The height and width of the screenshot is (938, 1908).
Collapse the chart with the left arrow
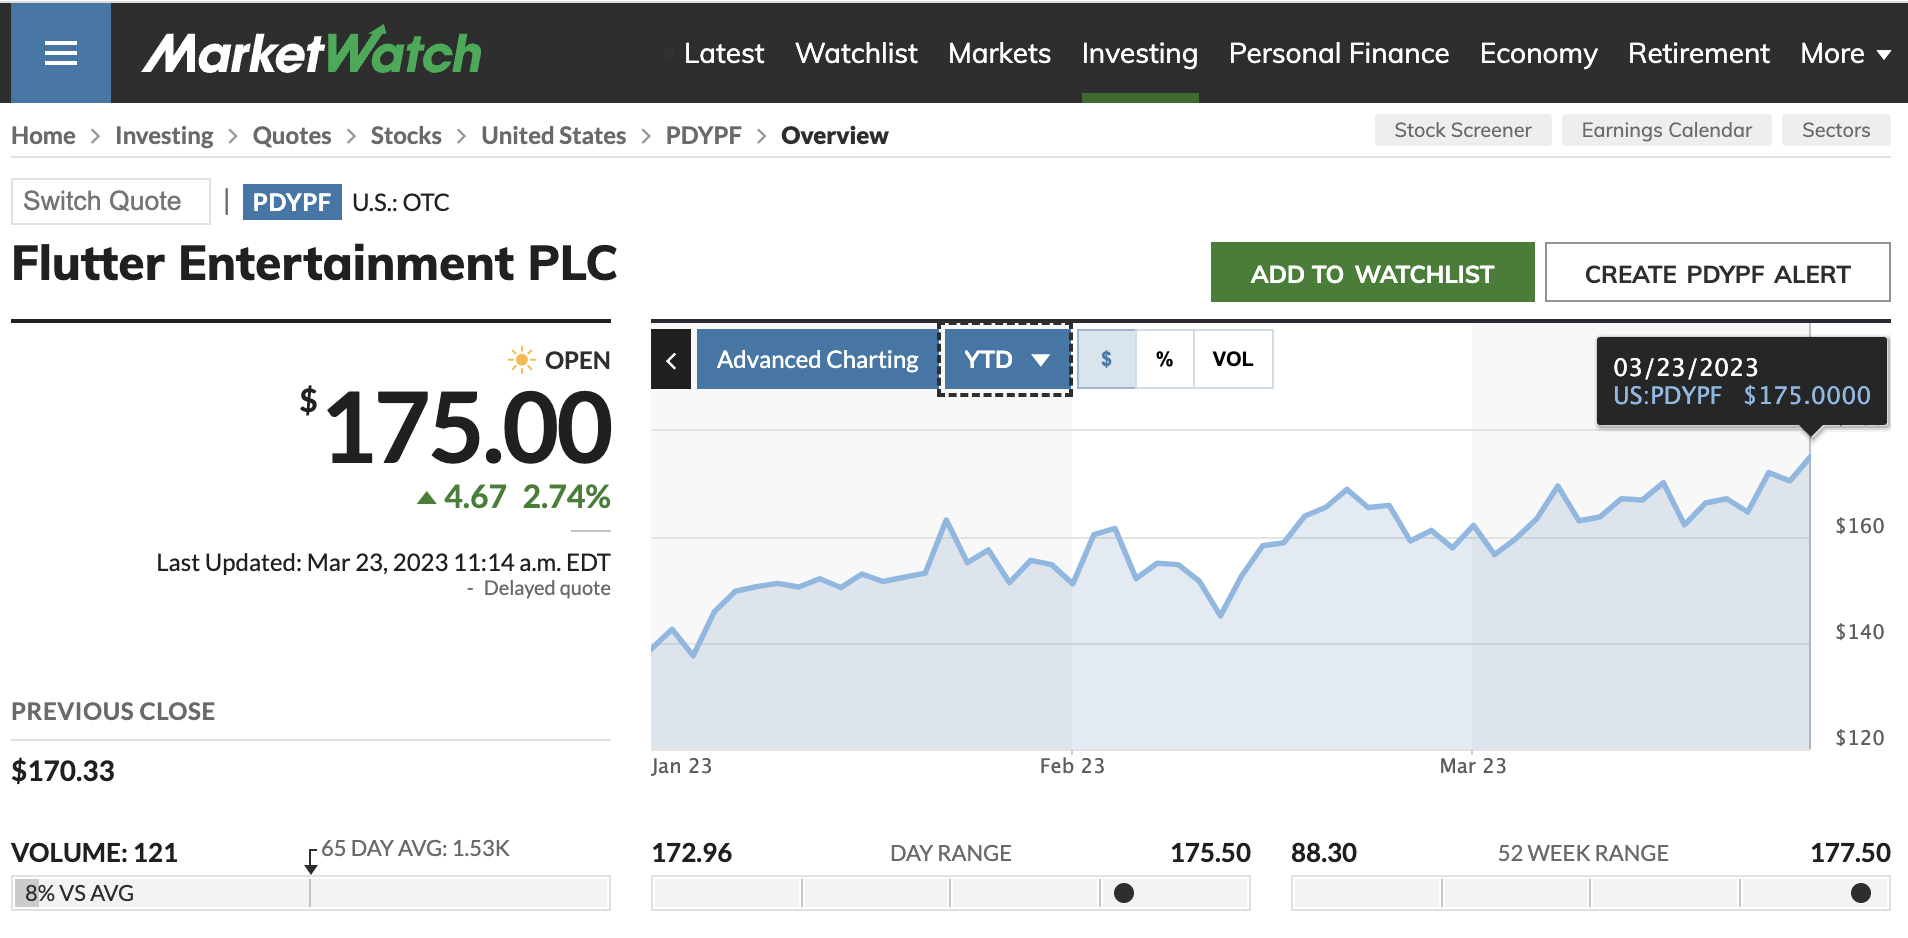671,359
